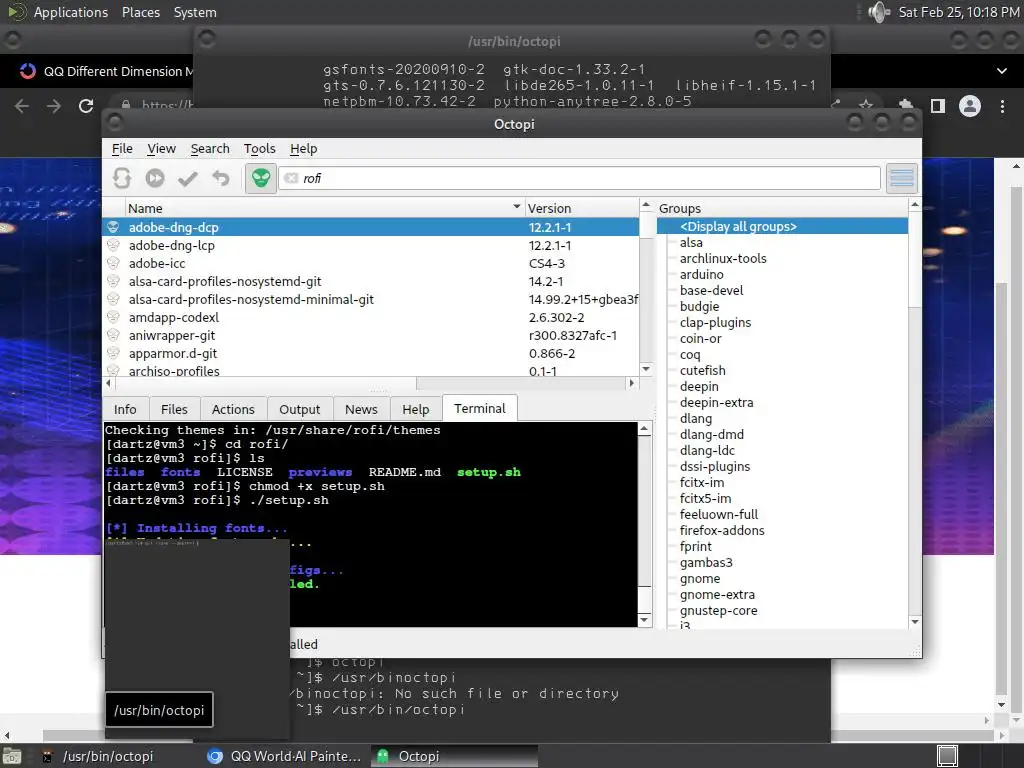Select the firefox-addons group
1024x768 pixels.
pos(722,530)
